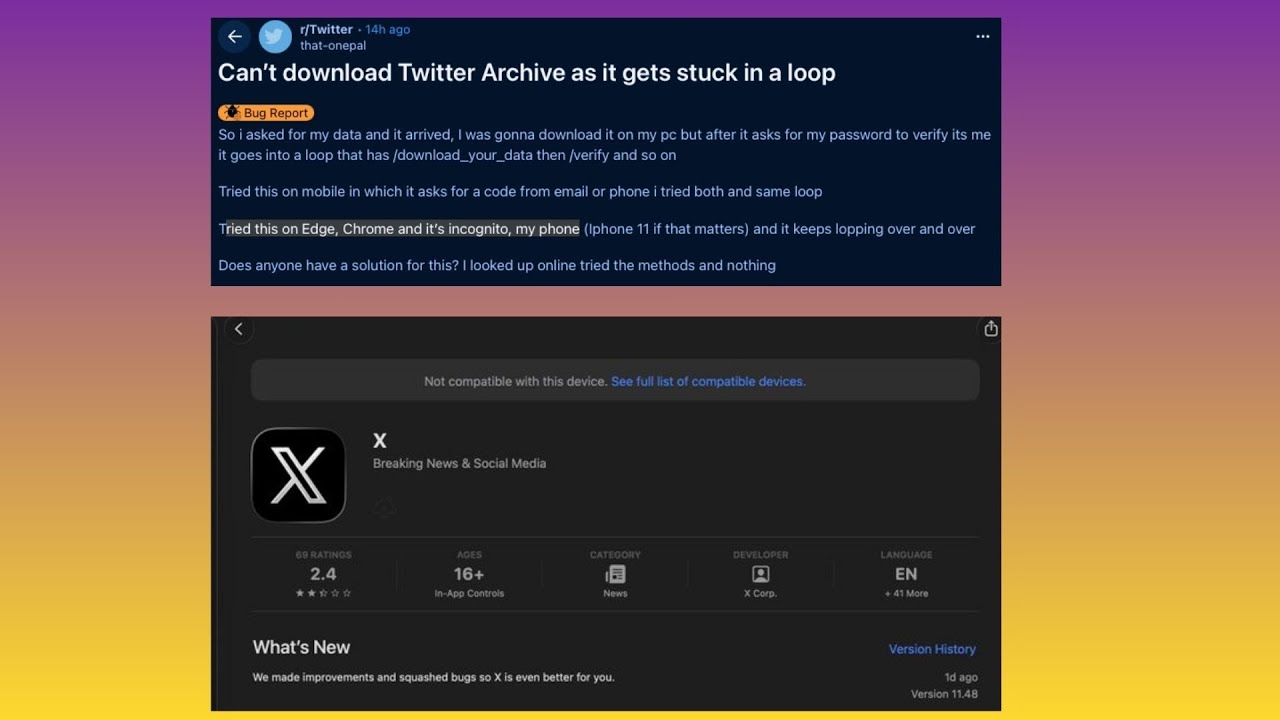Click the 'News' category label

[x=615, y=594]
